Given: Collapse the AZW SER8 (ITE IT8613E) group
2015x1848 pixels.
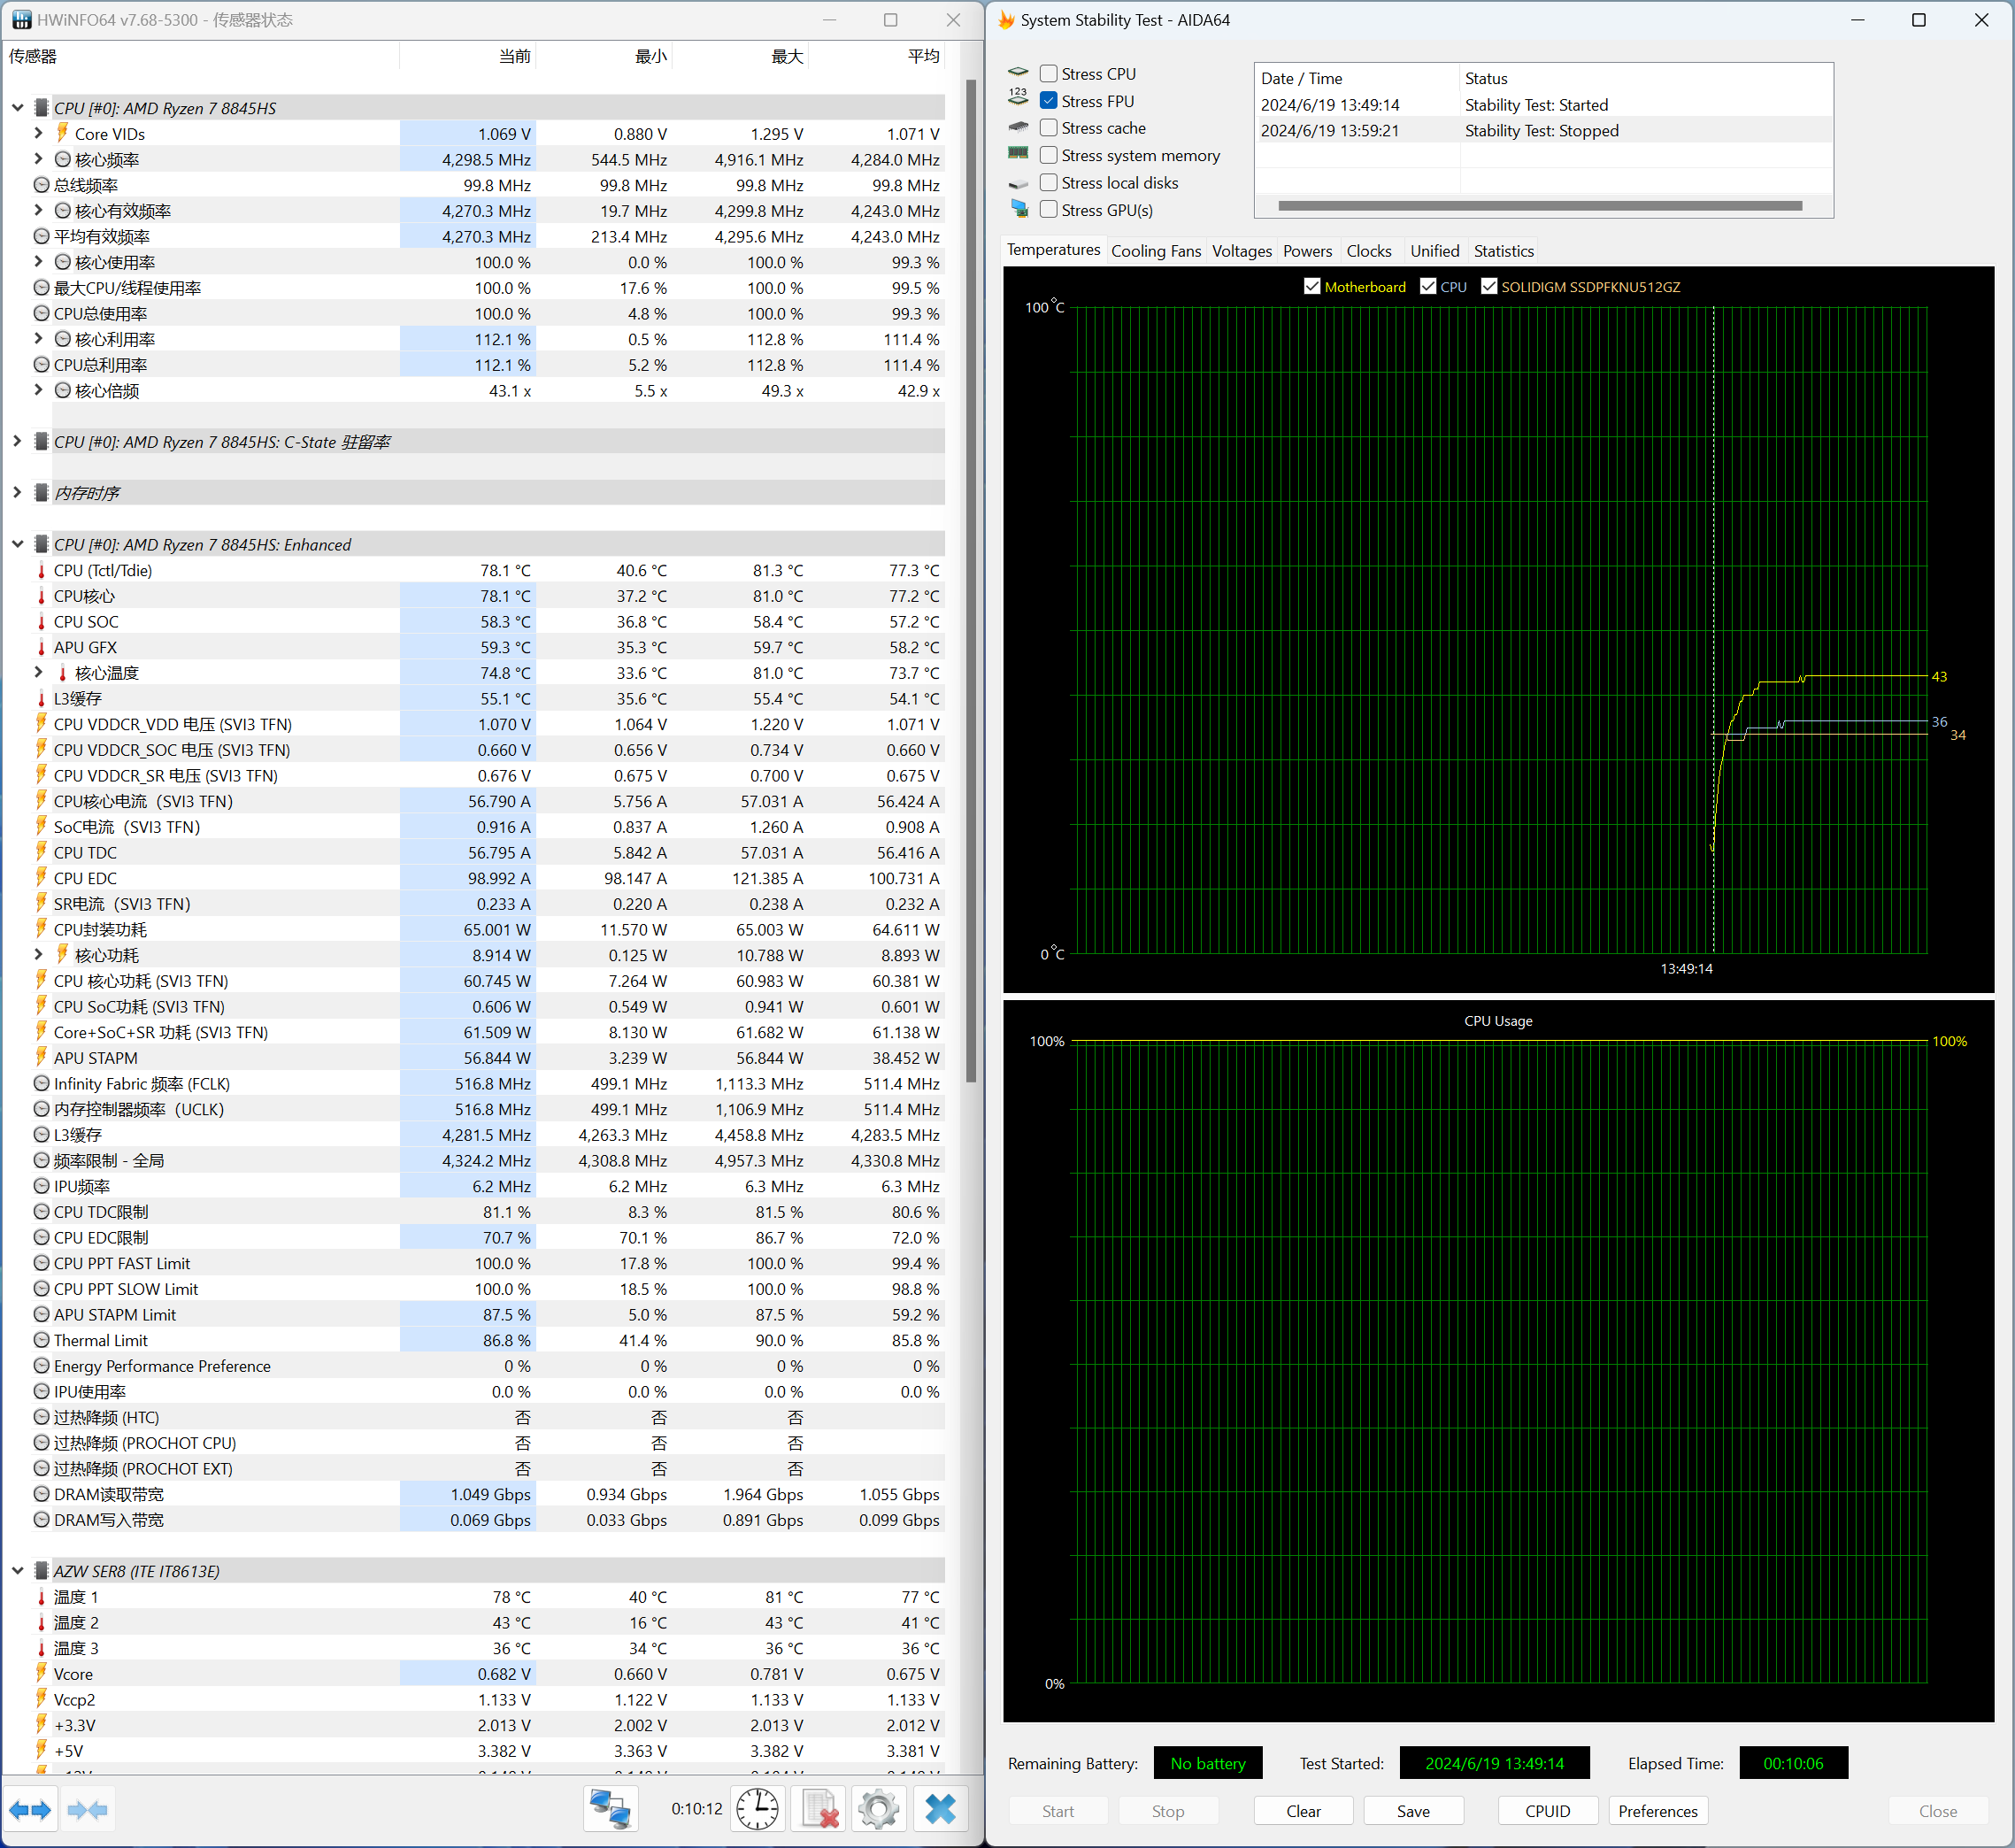Looking at the screenshot, I should 17,1571.
